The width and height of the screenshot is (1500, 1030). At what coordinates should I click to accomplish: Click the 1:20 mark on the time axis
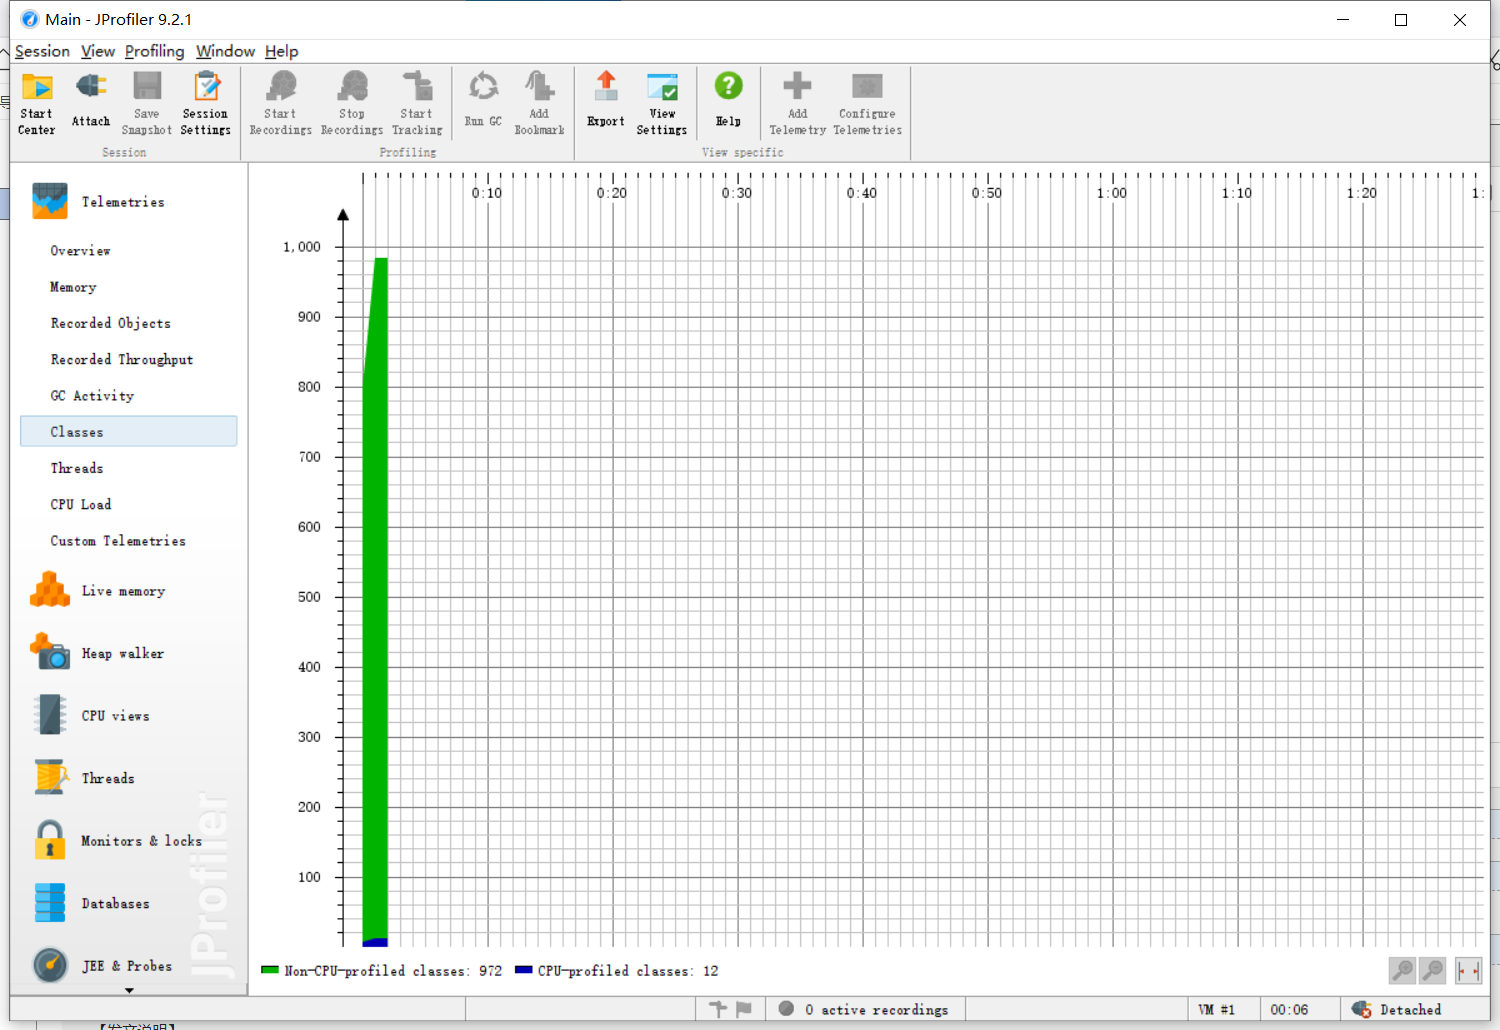(1362, 193)
